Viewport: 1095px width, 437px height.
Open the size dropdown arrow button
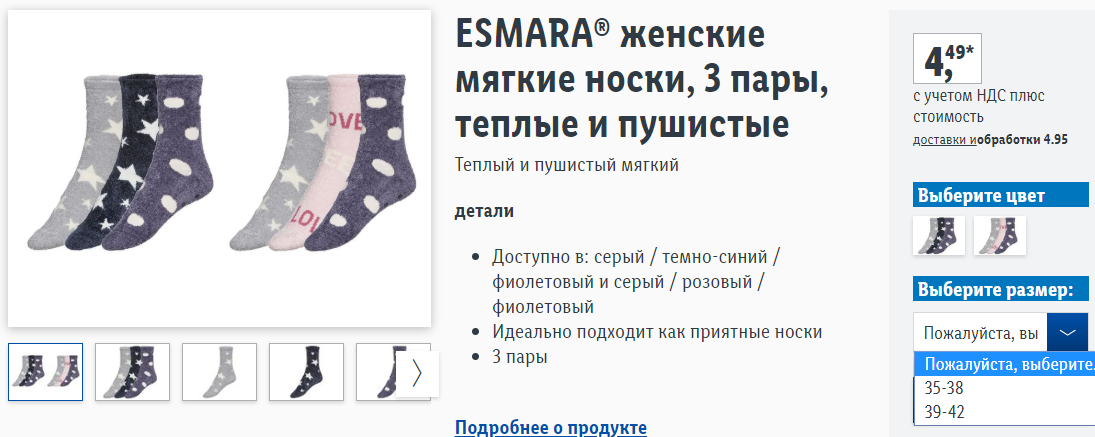tap(1068, 332)
